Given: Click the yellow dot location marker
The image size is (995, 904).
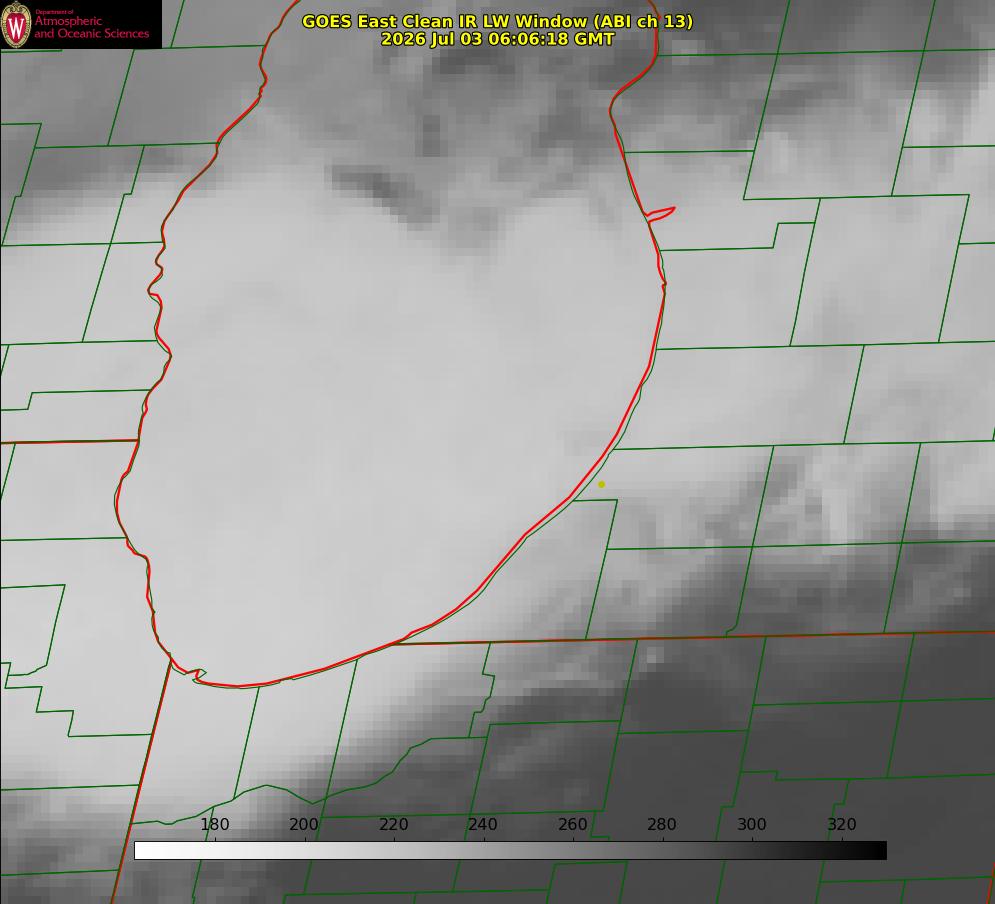Looking at the screenshot, I should click(601, 484).
